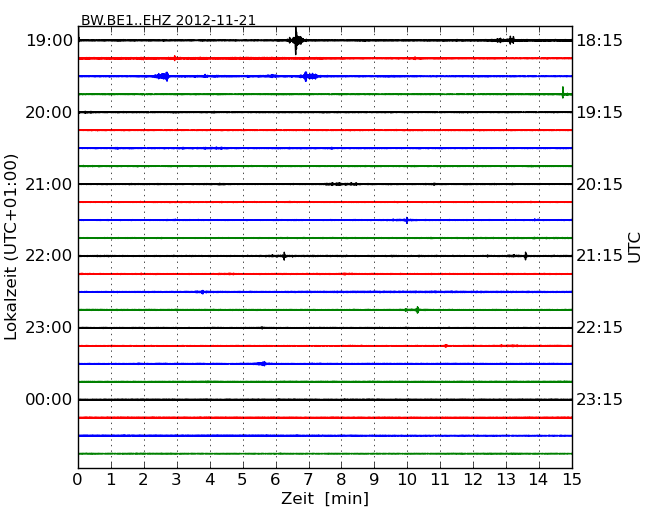
Task: Select x-axis tick label 10
Action: pos(407,479)
